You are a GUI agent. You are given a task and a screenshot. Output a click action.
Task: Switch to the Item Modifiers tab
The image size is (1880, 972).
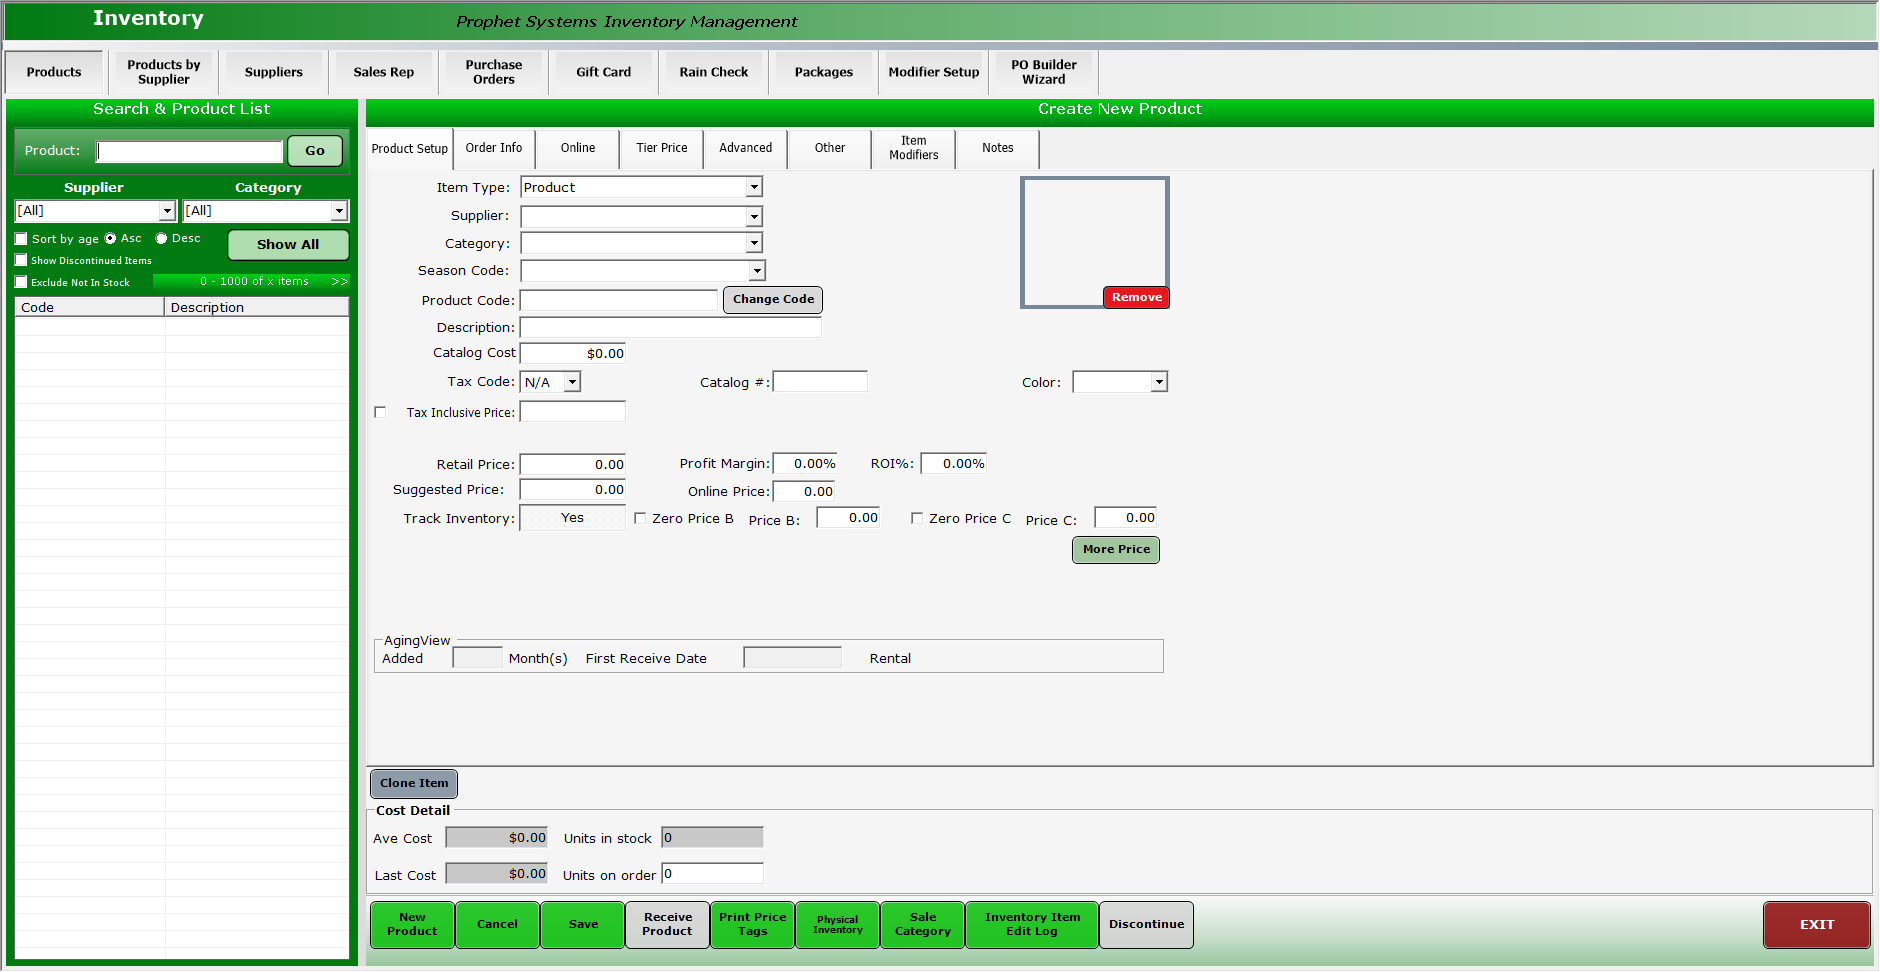pyautogui.click(x=912, y=148)
